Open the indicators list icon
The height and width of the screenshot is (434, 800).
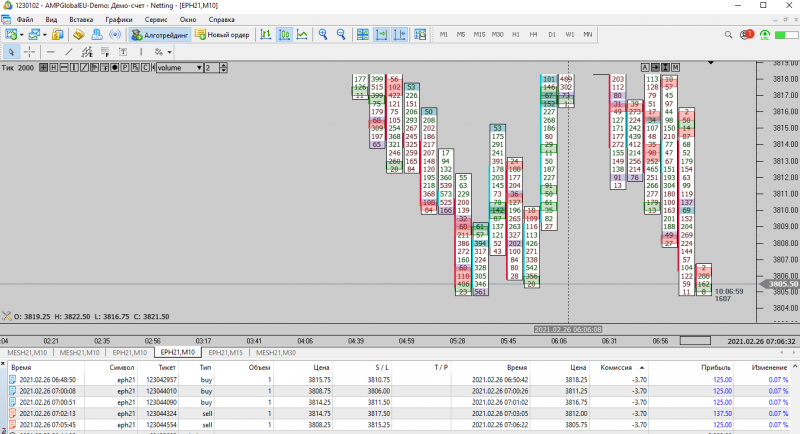(x=420, y=35)
